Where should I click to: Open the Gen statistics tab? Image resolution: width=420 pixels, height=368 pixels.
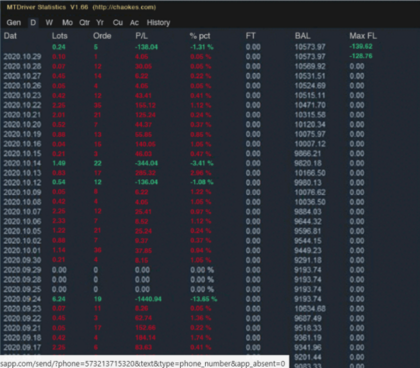click(14, 23)
